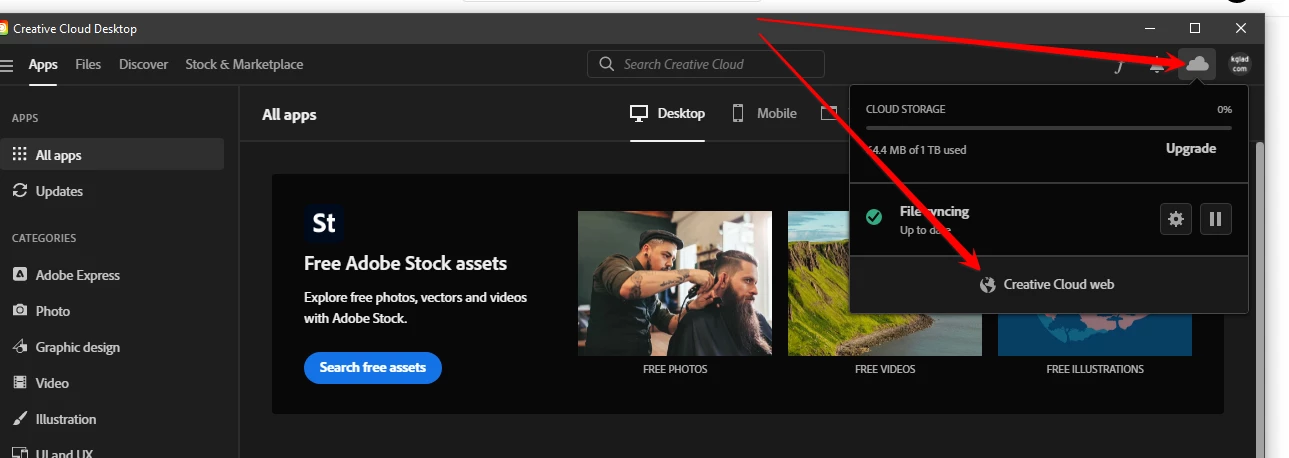This screenshot has width=1289, height=458.
Task: Toggle the cloud activity icon
Action: [1197, 64]
